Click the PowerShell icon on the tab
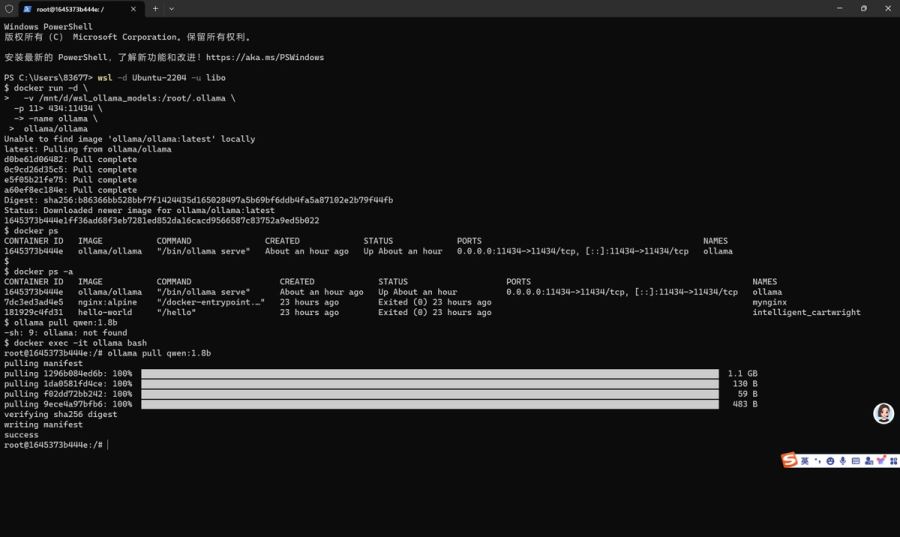Viewport: 900px width, 537px height. 27,9
